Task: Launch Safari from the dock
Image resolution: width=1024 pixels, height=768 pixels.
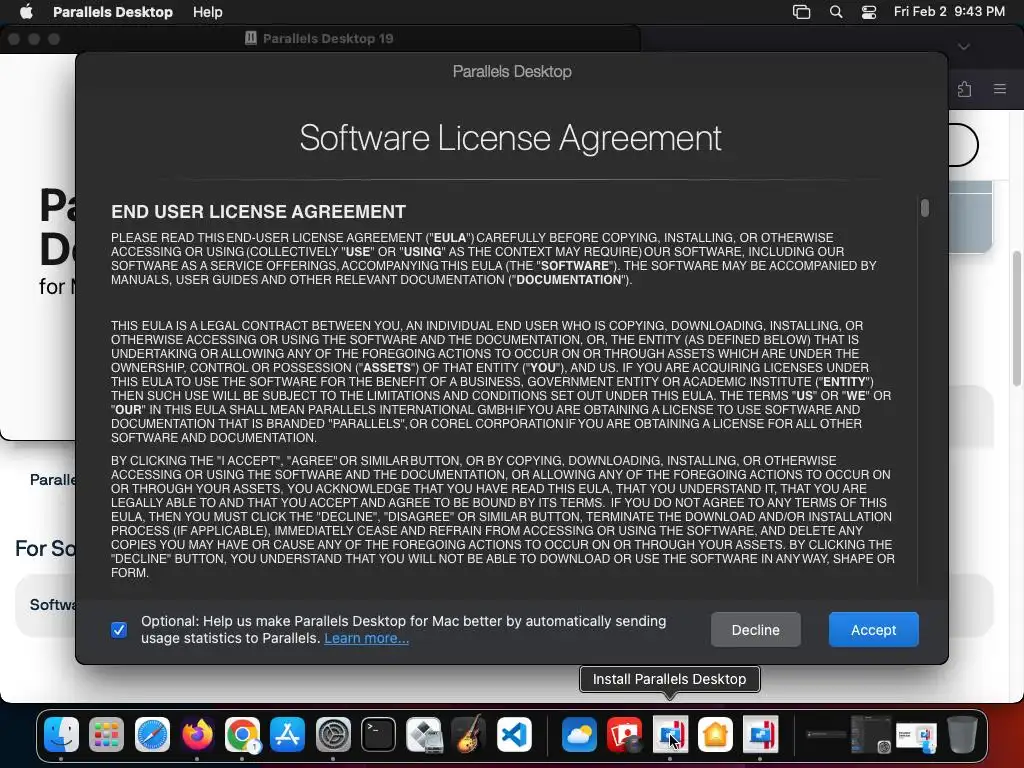Action: (152, 735)
